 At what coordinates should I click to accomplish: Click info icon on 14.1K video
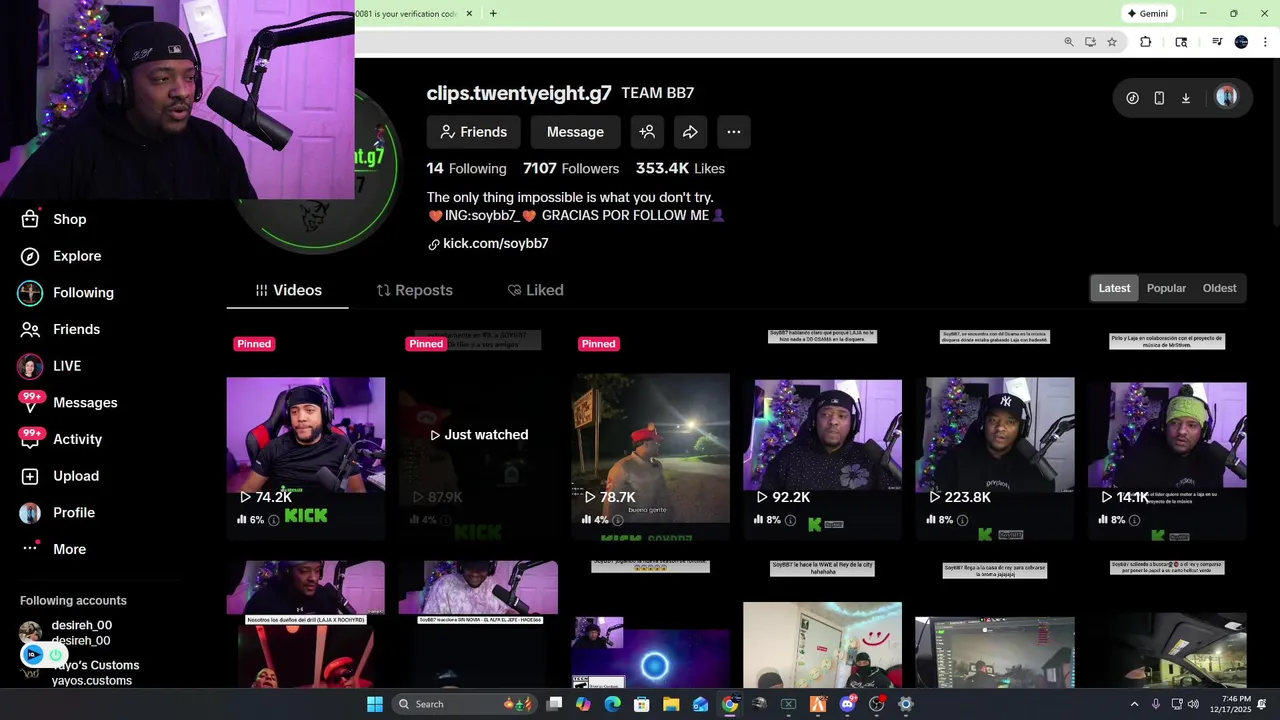coord(1135,520)
